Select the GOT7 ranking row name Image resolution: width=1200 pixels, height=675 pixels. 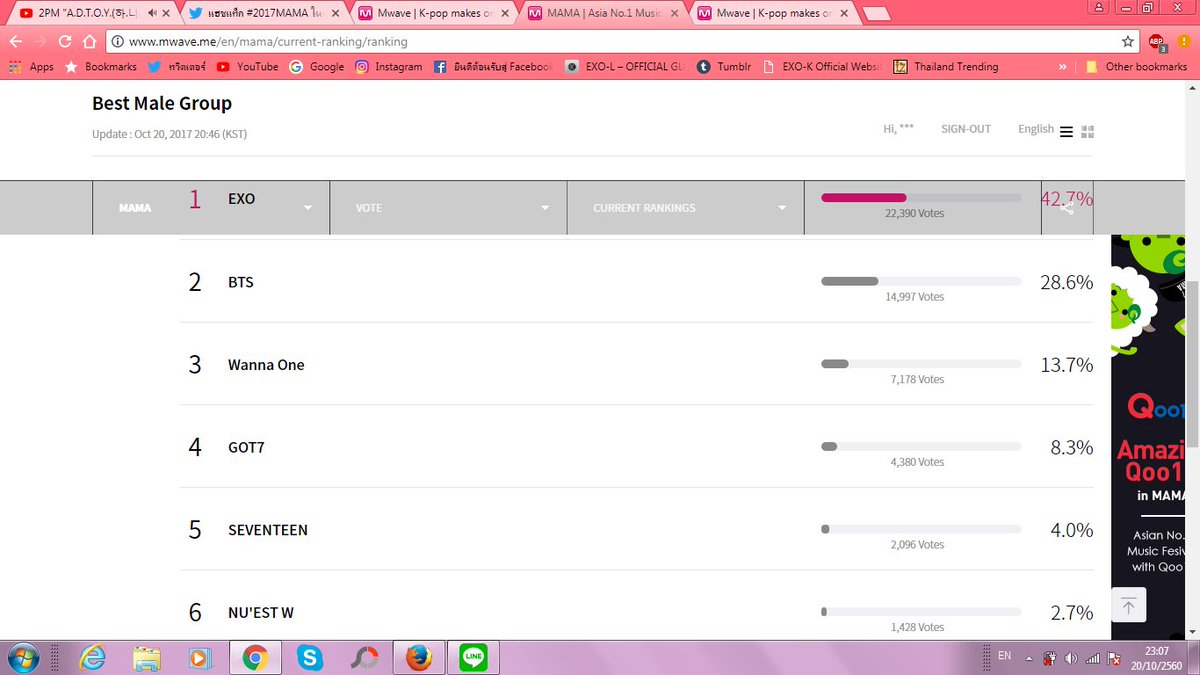(x=246, y=447)
